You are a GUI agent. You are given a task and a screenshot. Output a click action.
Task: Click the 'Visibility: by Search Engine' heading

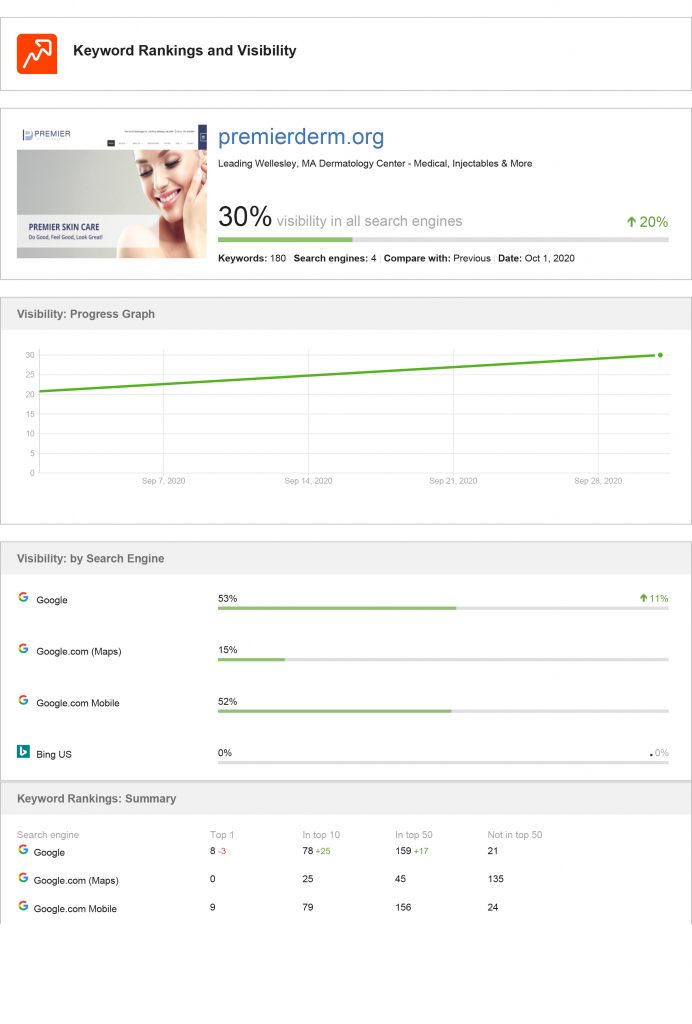(91, 558)
